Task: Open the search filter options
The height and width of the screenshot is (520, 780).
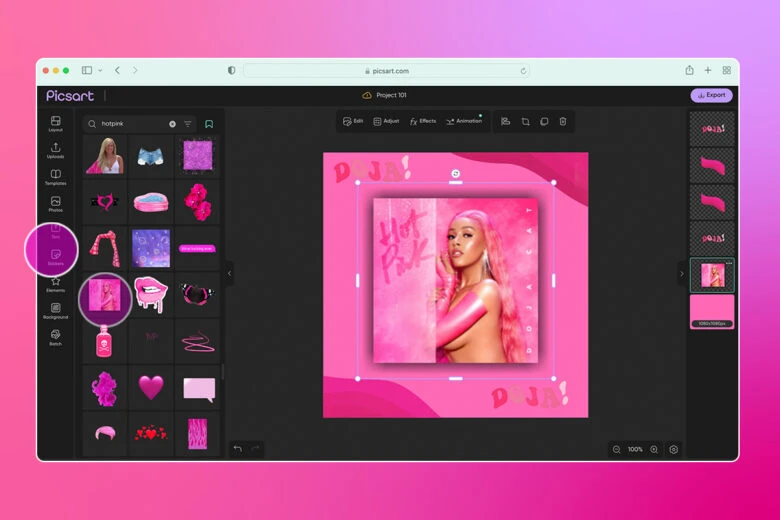Action: coord(188,124)
